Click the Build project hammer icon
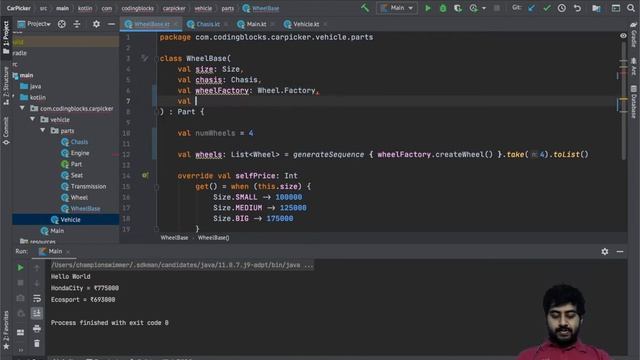 (x=364, y=8)
